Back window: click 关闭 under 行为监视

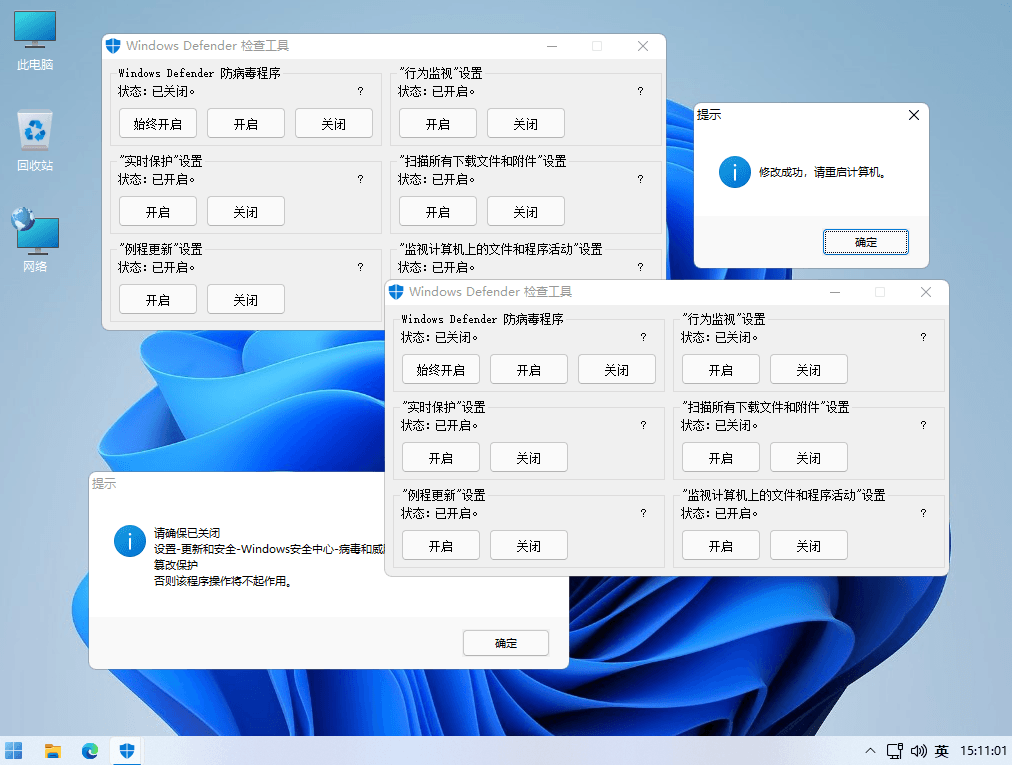coord(525,123)
